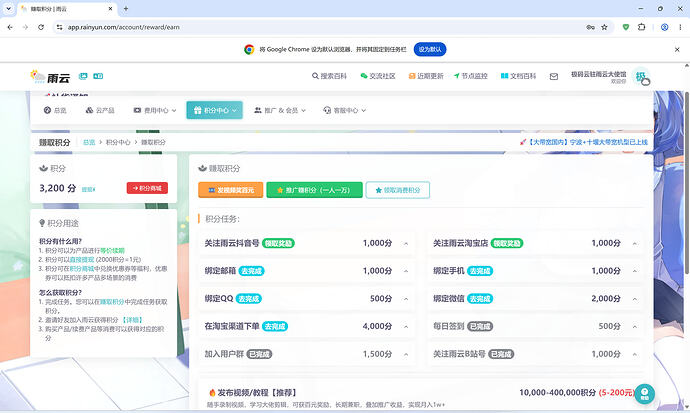The height and width of the screenshot is (413, 690).
Task: Collapse the 绑定QQ task chevron
Action: [406, 299]
